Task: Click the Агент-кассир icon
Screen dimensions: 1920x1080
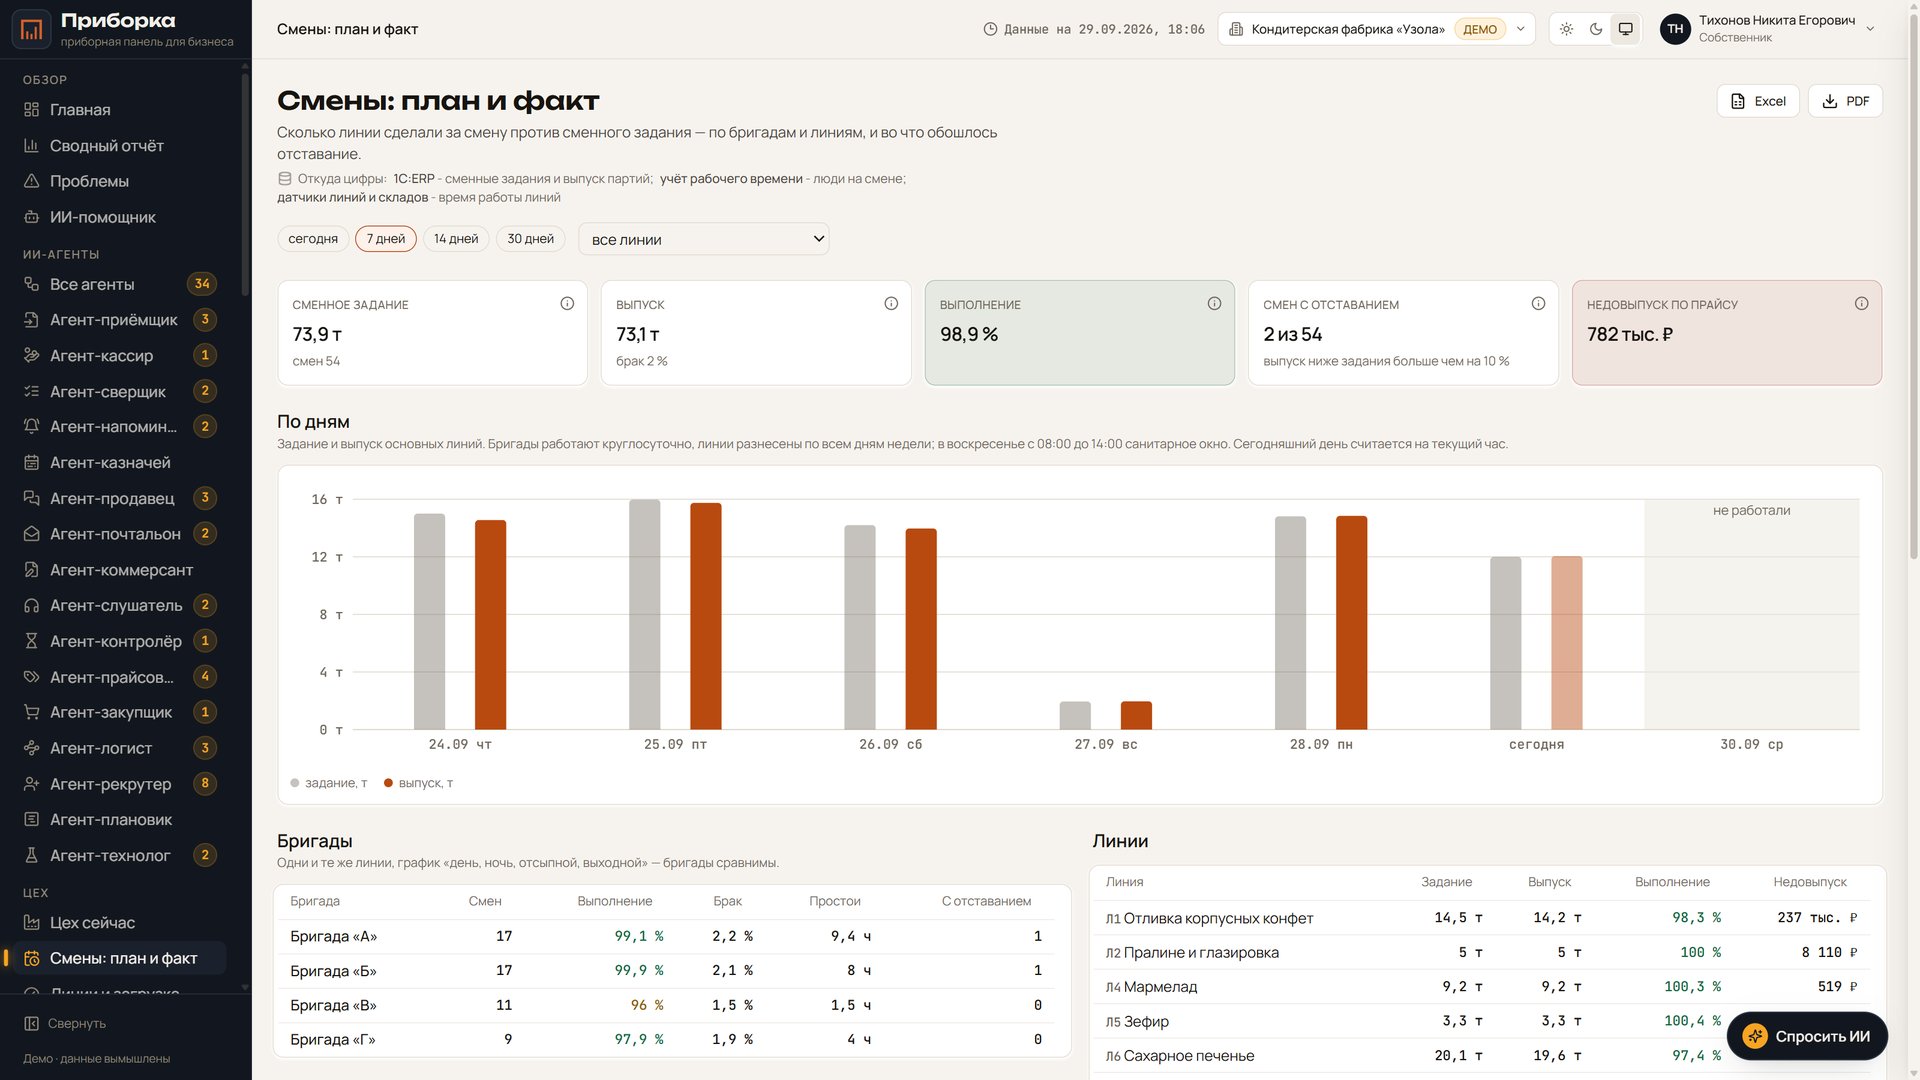Action: tap(31, 356)
